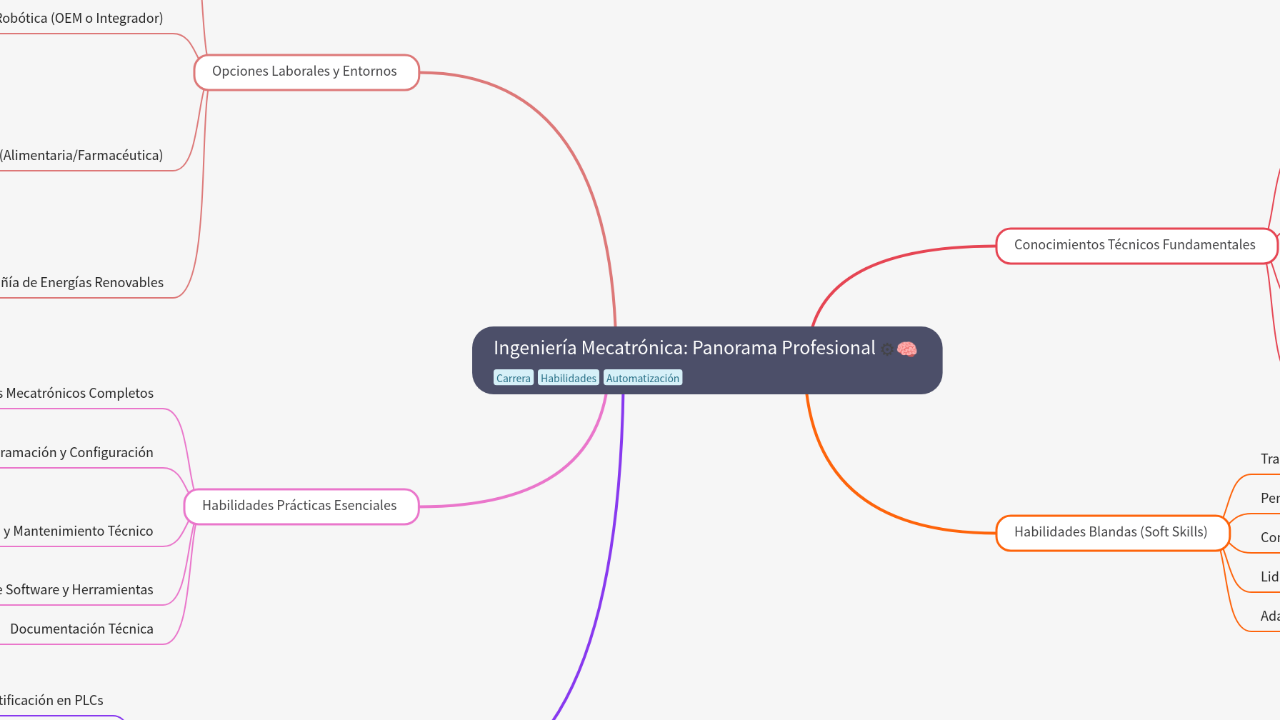The width and height of the screenshot is (1280, 720).
Task: Collapse the 'Conocimientos Técnicos Fundamentales' branch
Action: [x=1135, y=245]
